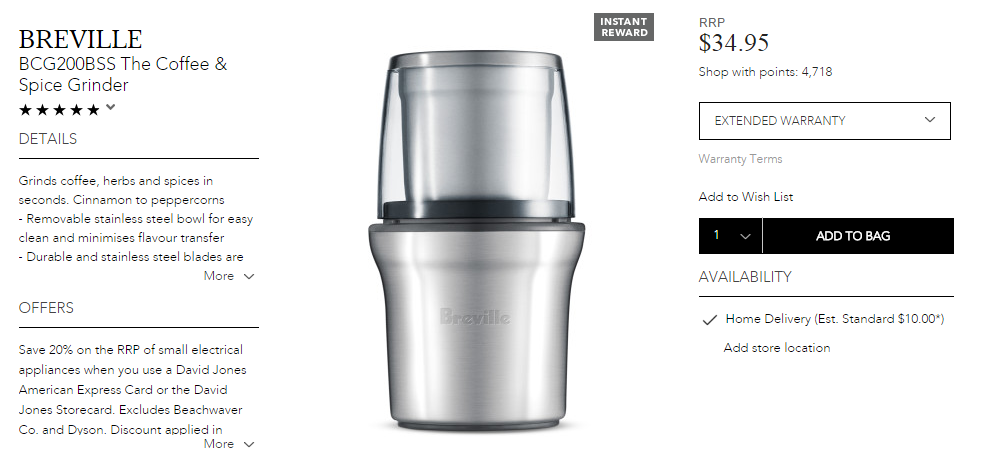This screenshot has width=988, height=459.
Task: Open the quantity selector showing 1
Action: (x=730, y=236)
